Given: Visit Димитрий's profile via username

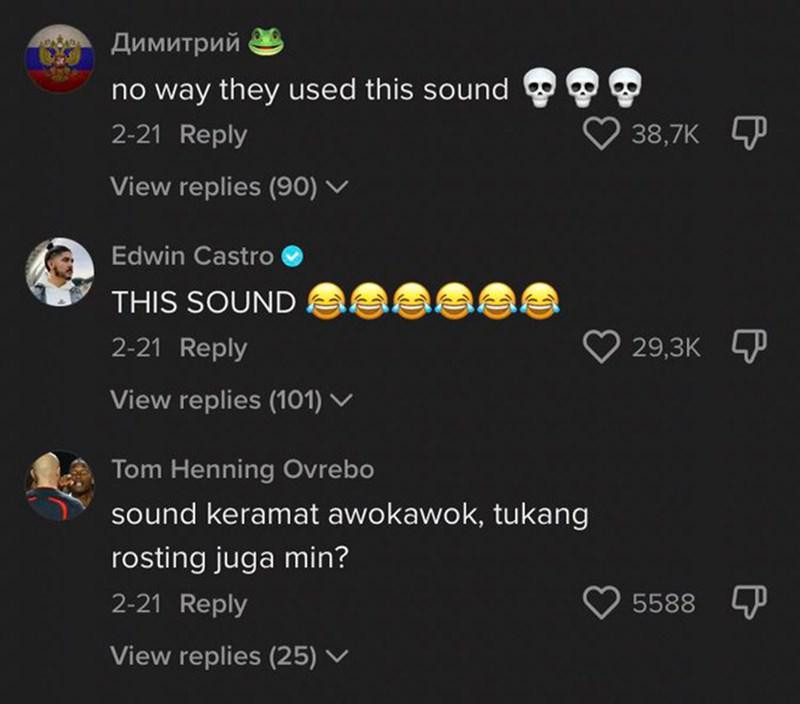Looking at the screenshot, I should 174,42.
